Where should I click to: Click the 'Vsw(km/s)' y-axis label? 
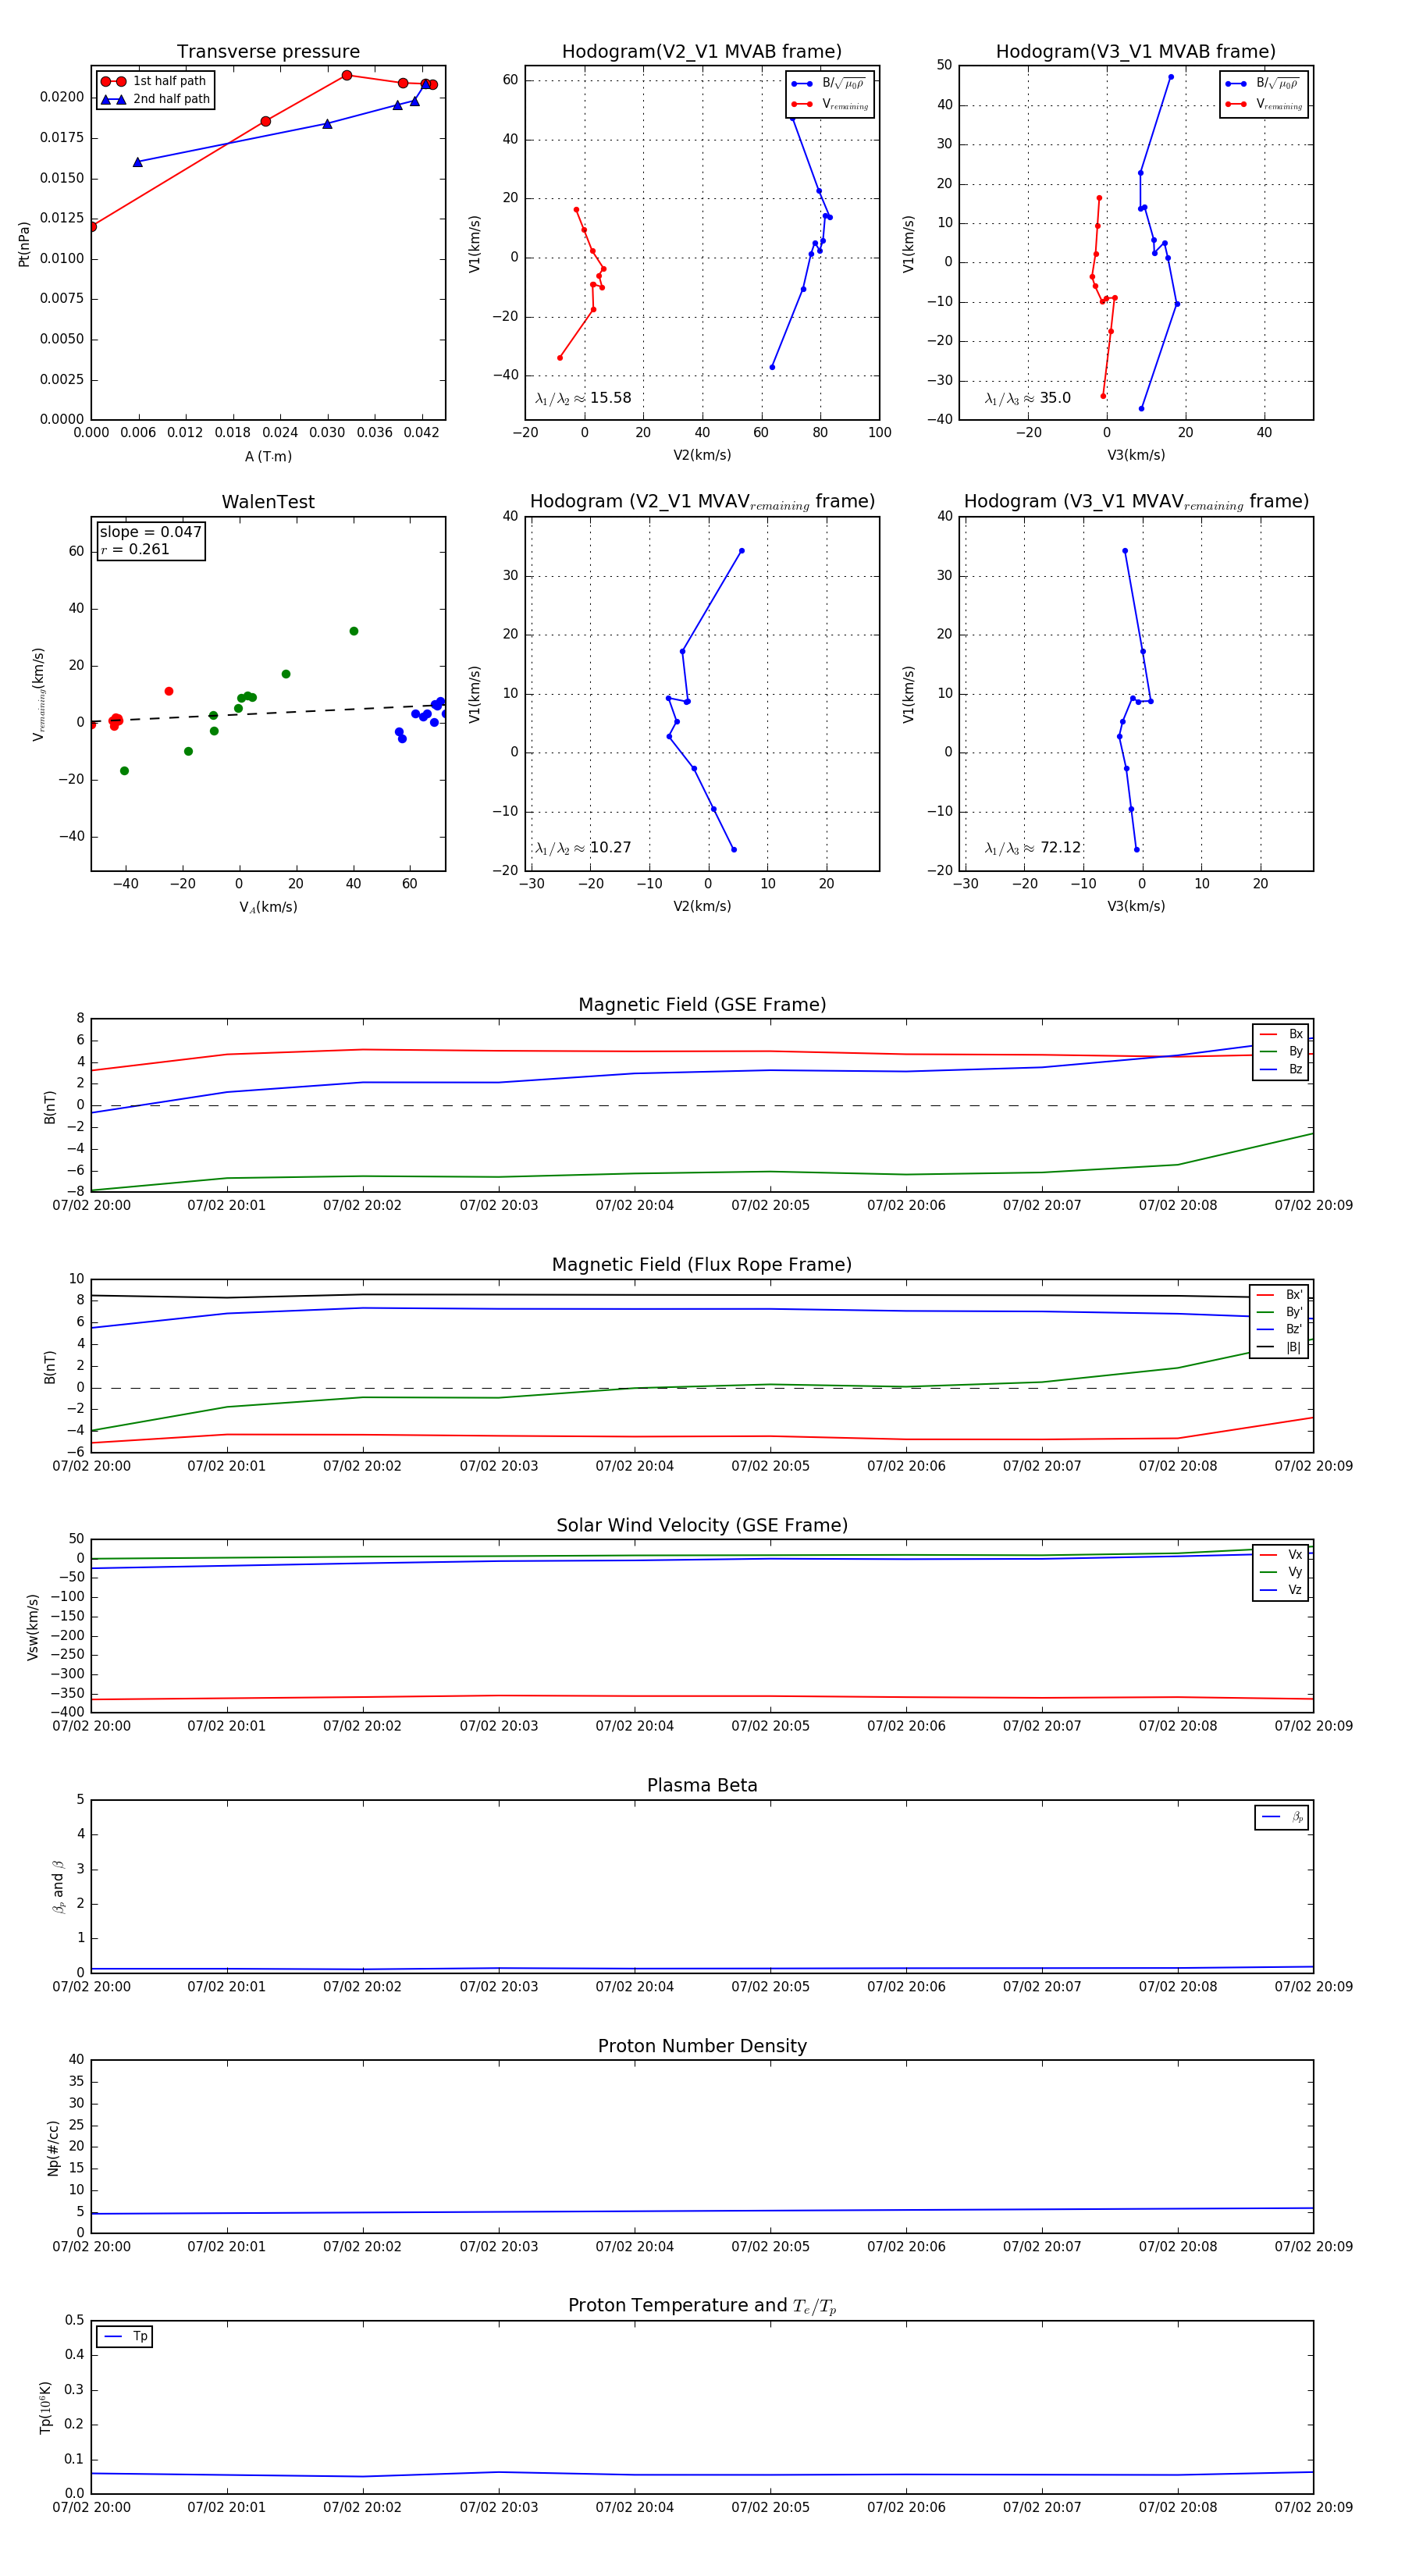click(33, 1627)
